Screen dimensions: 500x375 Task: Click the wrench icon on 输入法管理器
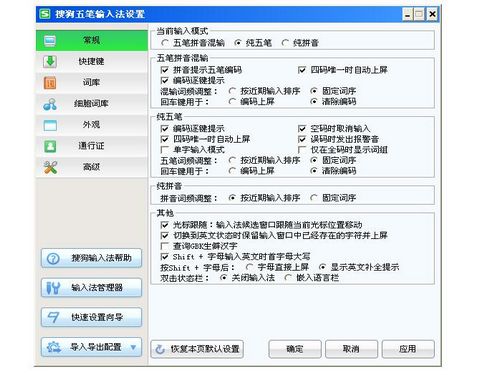click(53, 288)
